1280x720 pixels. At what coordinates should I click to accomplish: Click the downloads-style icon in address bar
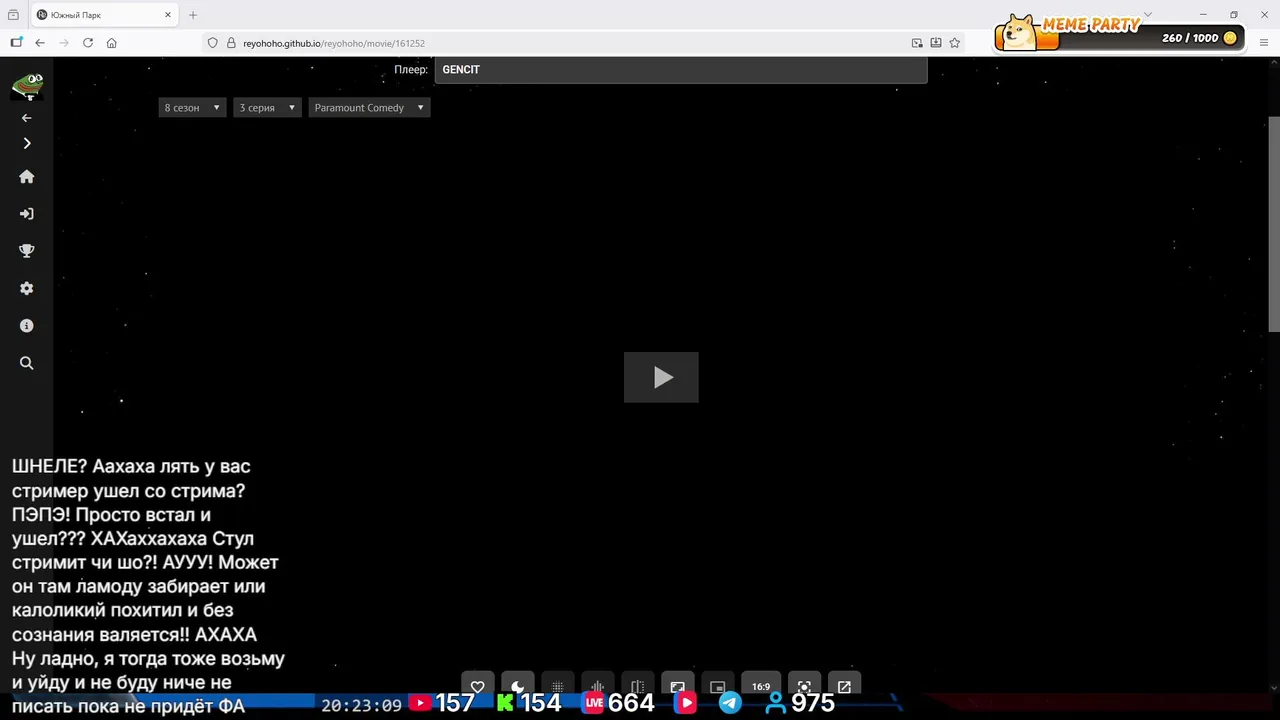point(936,43)
